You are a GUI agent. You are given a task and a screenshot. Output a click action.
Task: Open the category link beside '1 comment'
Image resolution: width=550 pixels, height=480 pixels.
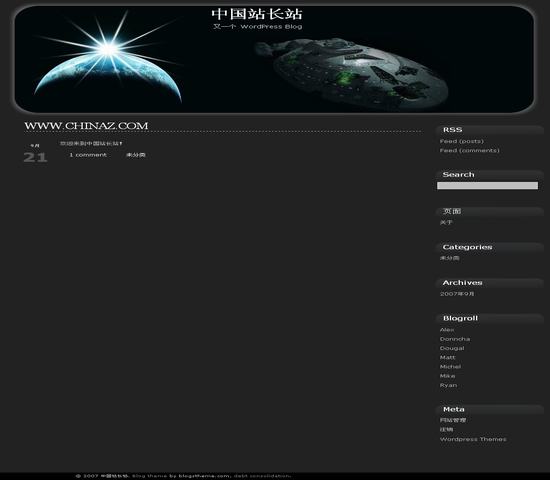pos(136,155)
